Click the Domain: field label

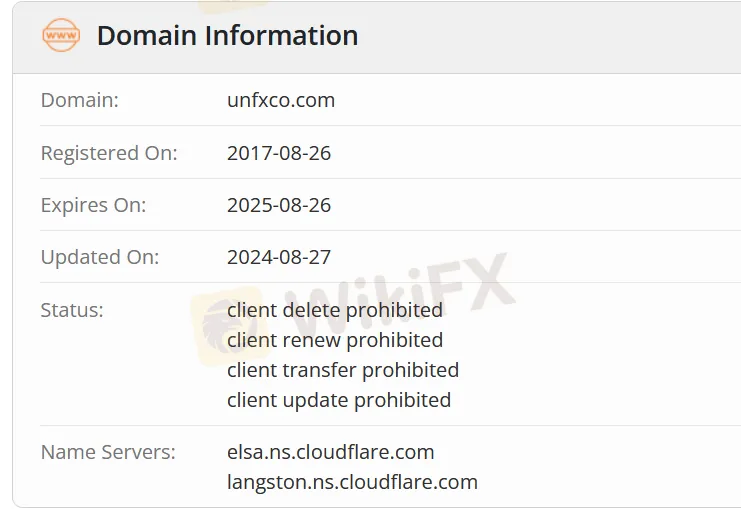pos(79,100)
